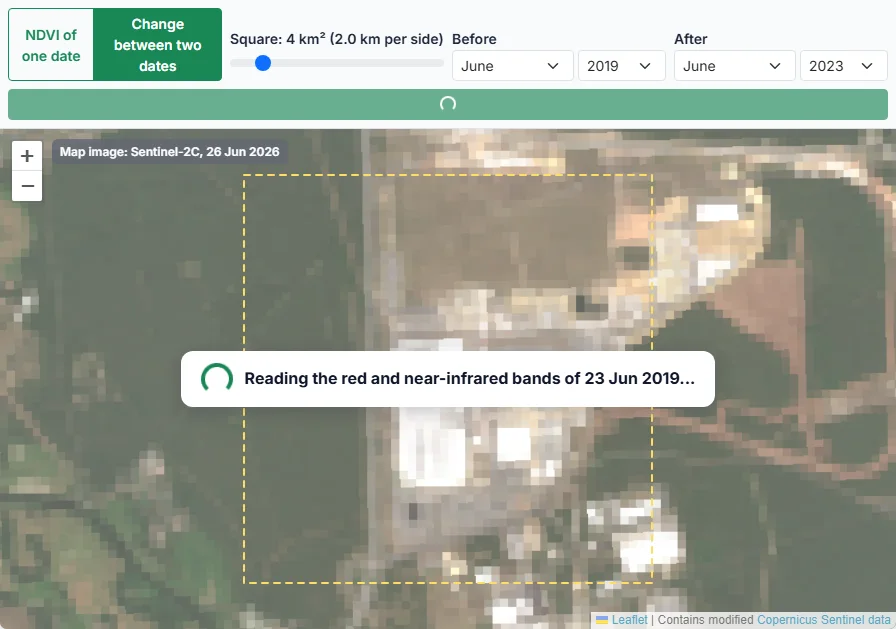This screenshot has height=629, width=896.
Task: Open the Before year dropdown showing 2019
Action: (x=622, y=66)
